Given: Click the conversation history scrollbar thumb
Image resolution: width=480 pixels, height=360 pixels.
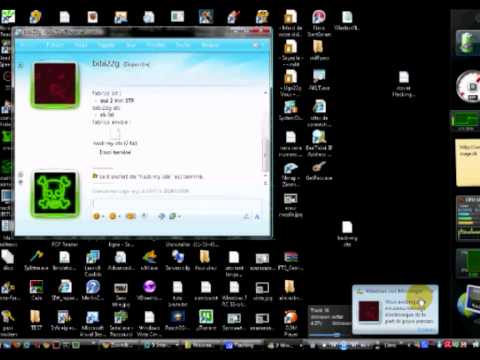Looking at the screenshot, I should 266,154.
